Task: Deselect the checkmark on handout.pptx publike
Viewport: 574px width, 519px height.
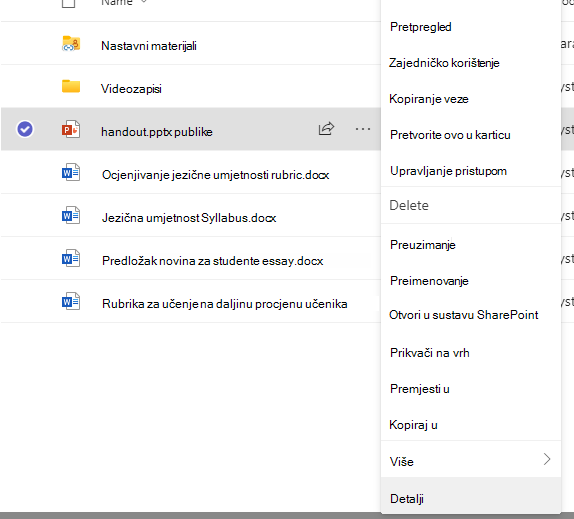Action: point(25,129)
